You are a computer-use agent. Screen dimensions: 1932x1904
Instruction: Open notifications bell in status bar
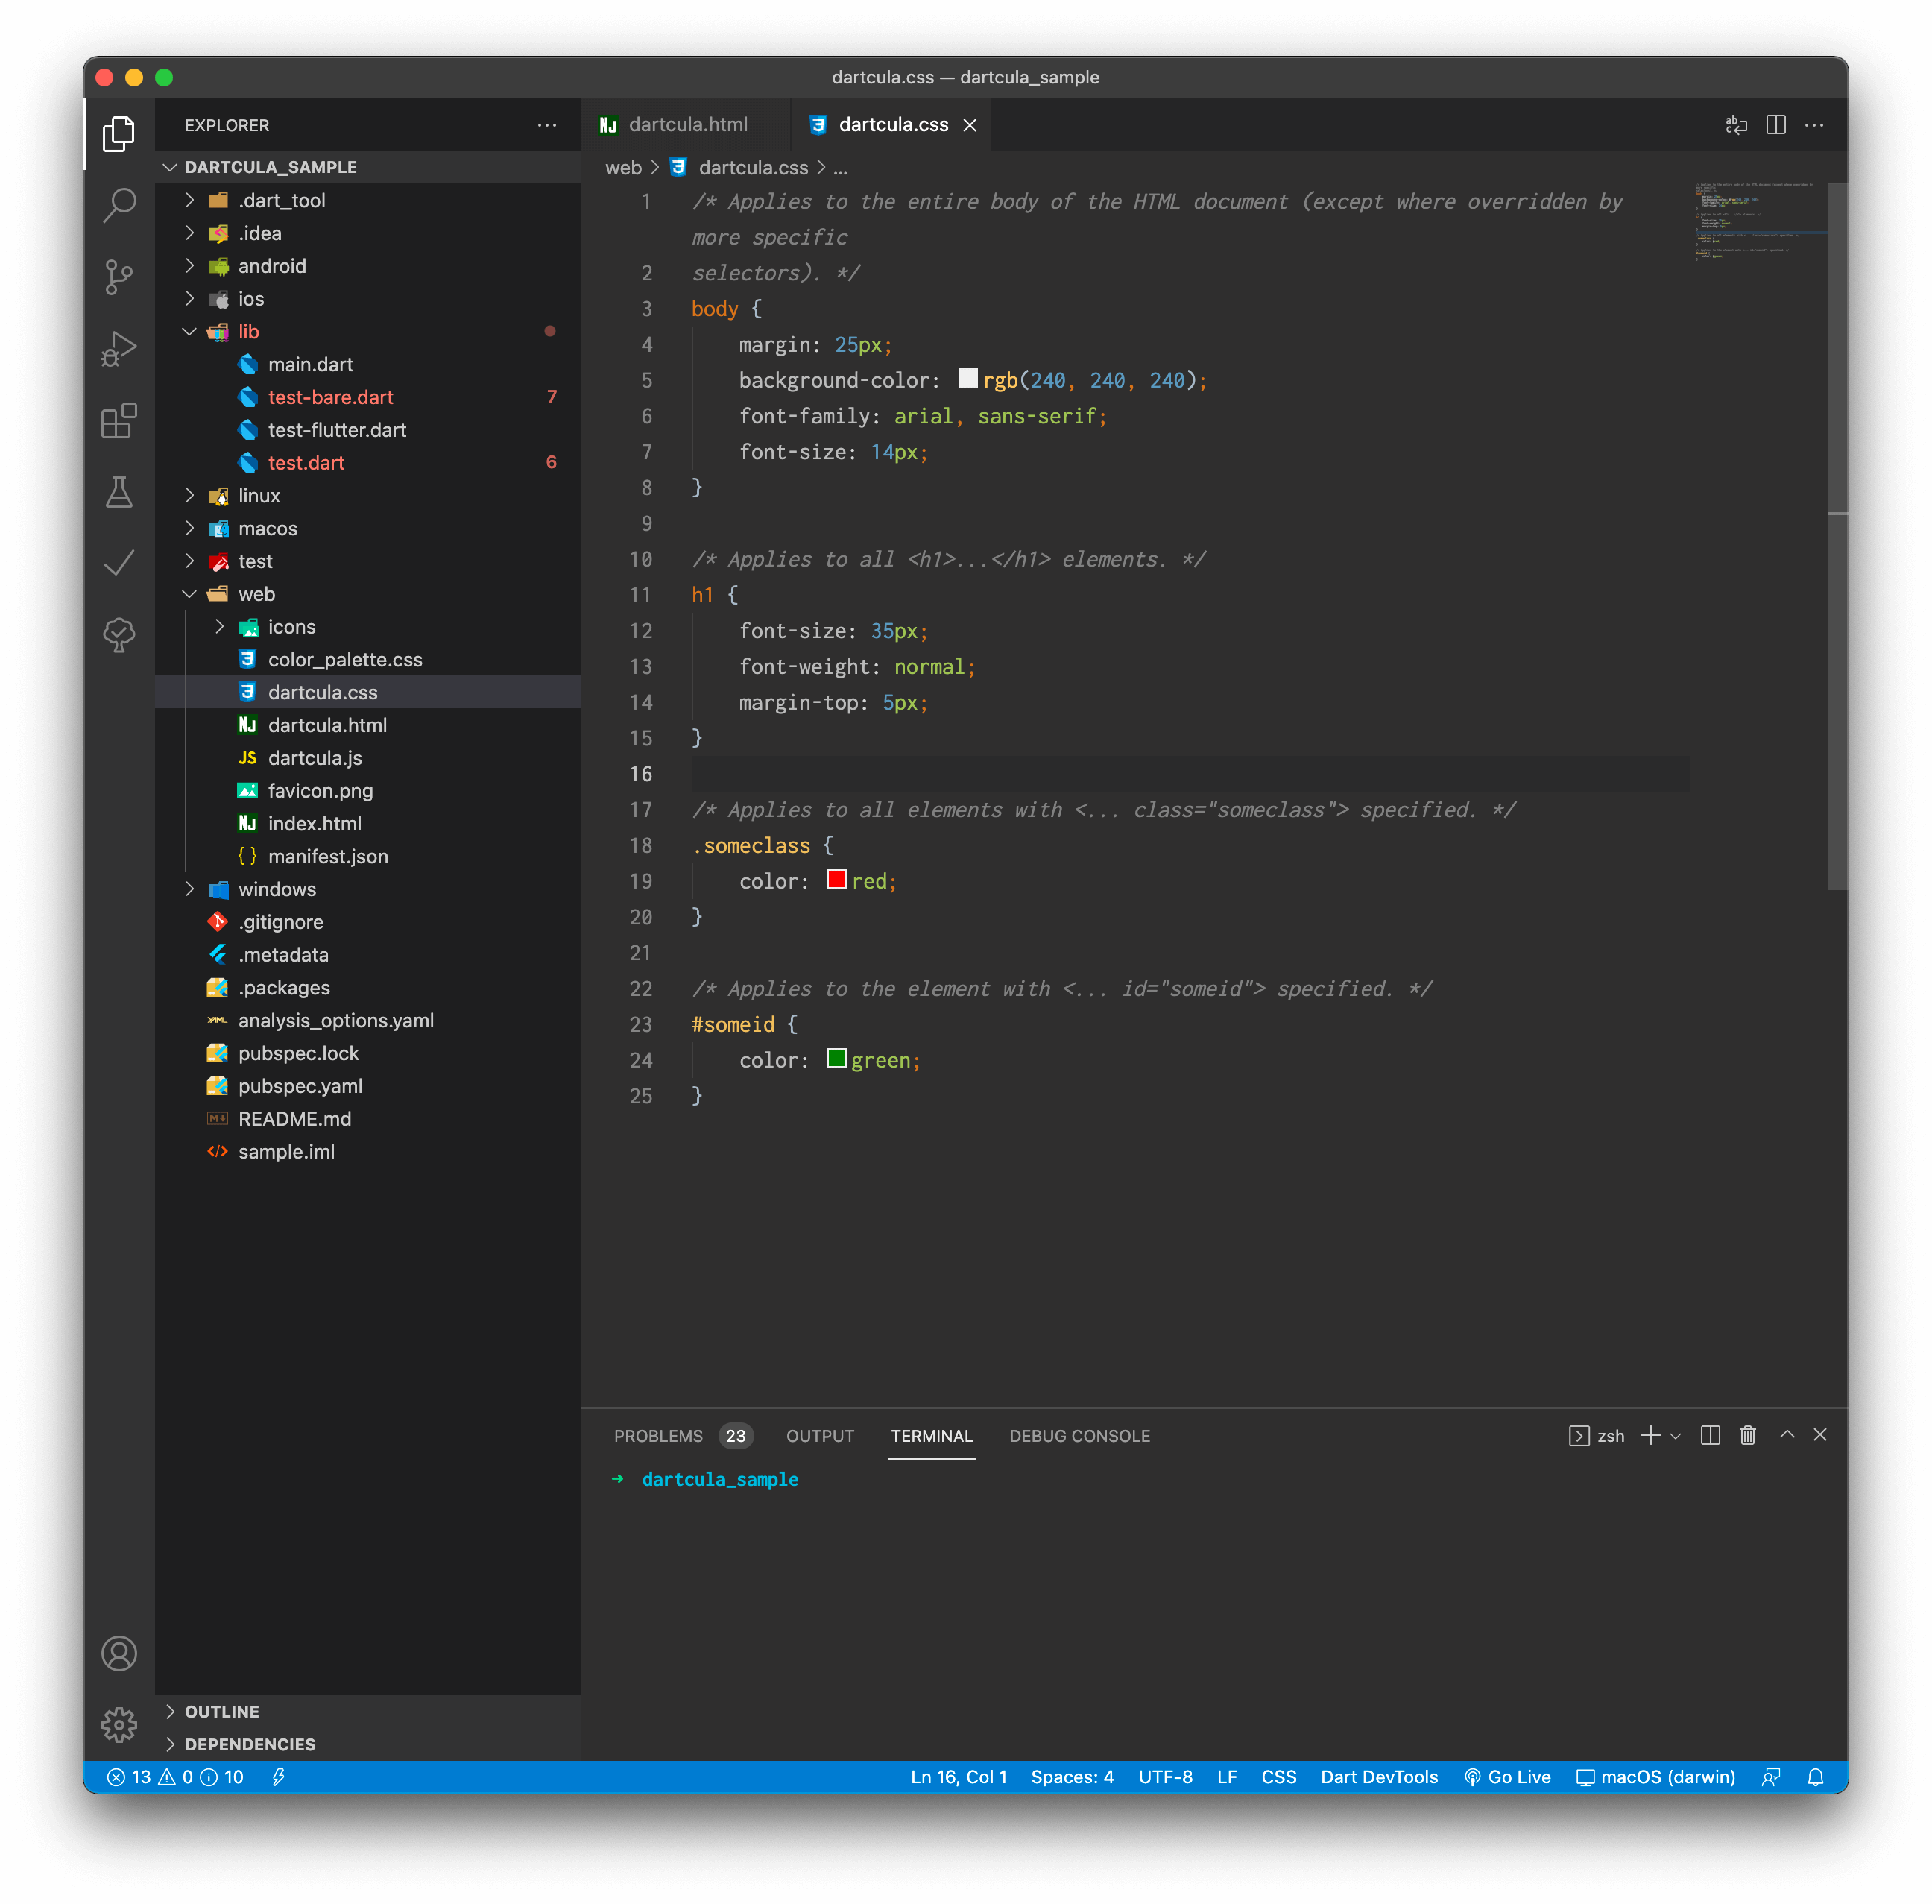pos(1815,1777)
